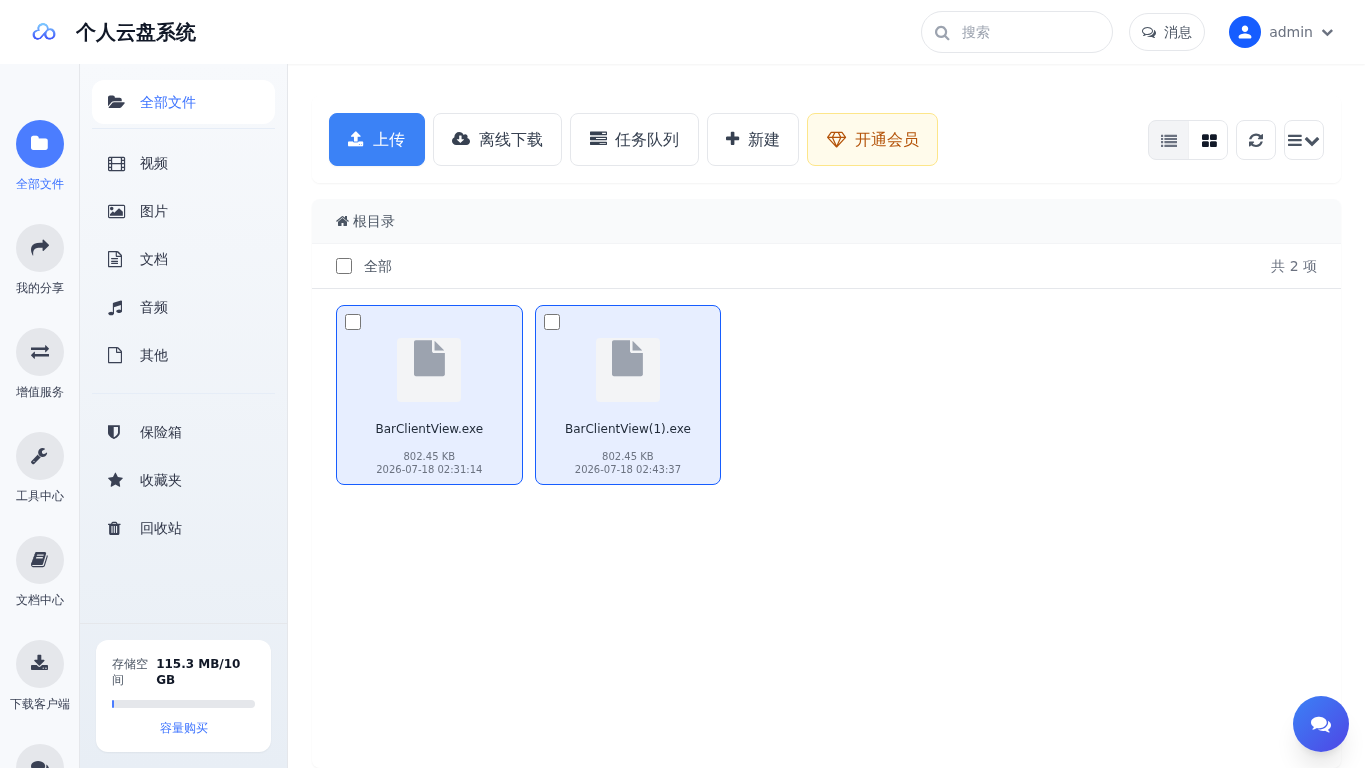
Task: Click the 图片 image icon
Action: [116, 212]
